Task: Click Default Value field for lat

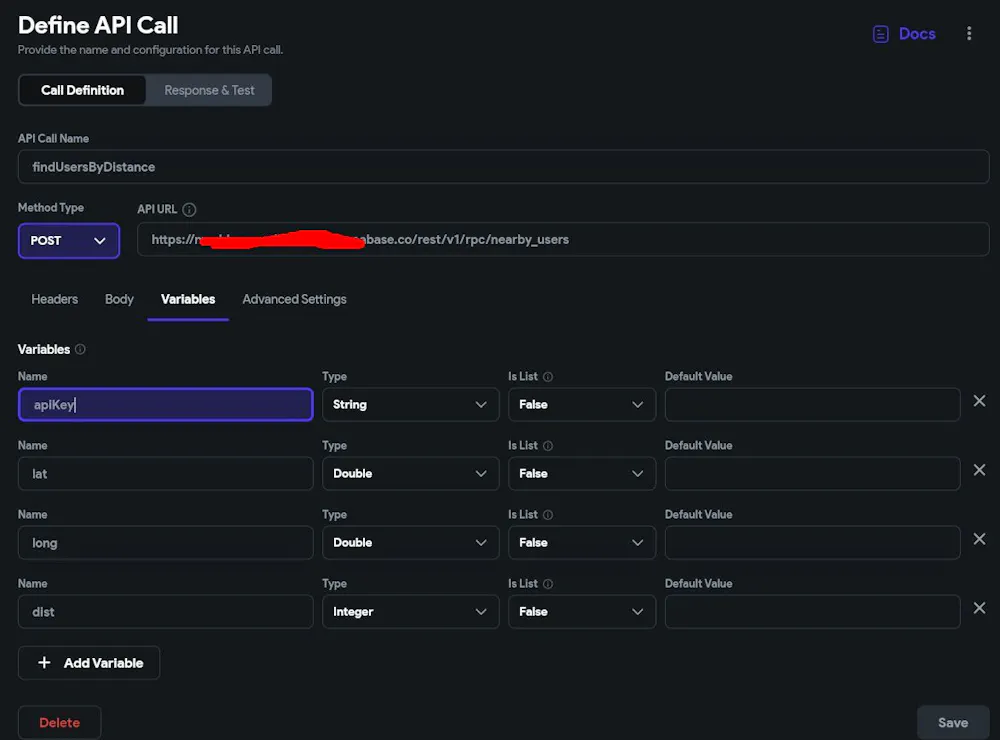Action: click(812, 473)
